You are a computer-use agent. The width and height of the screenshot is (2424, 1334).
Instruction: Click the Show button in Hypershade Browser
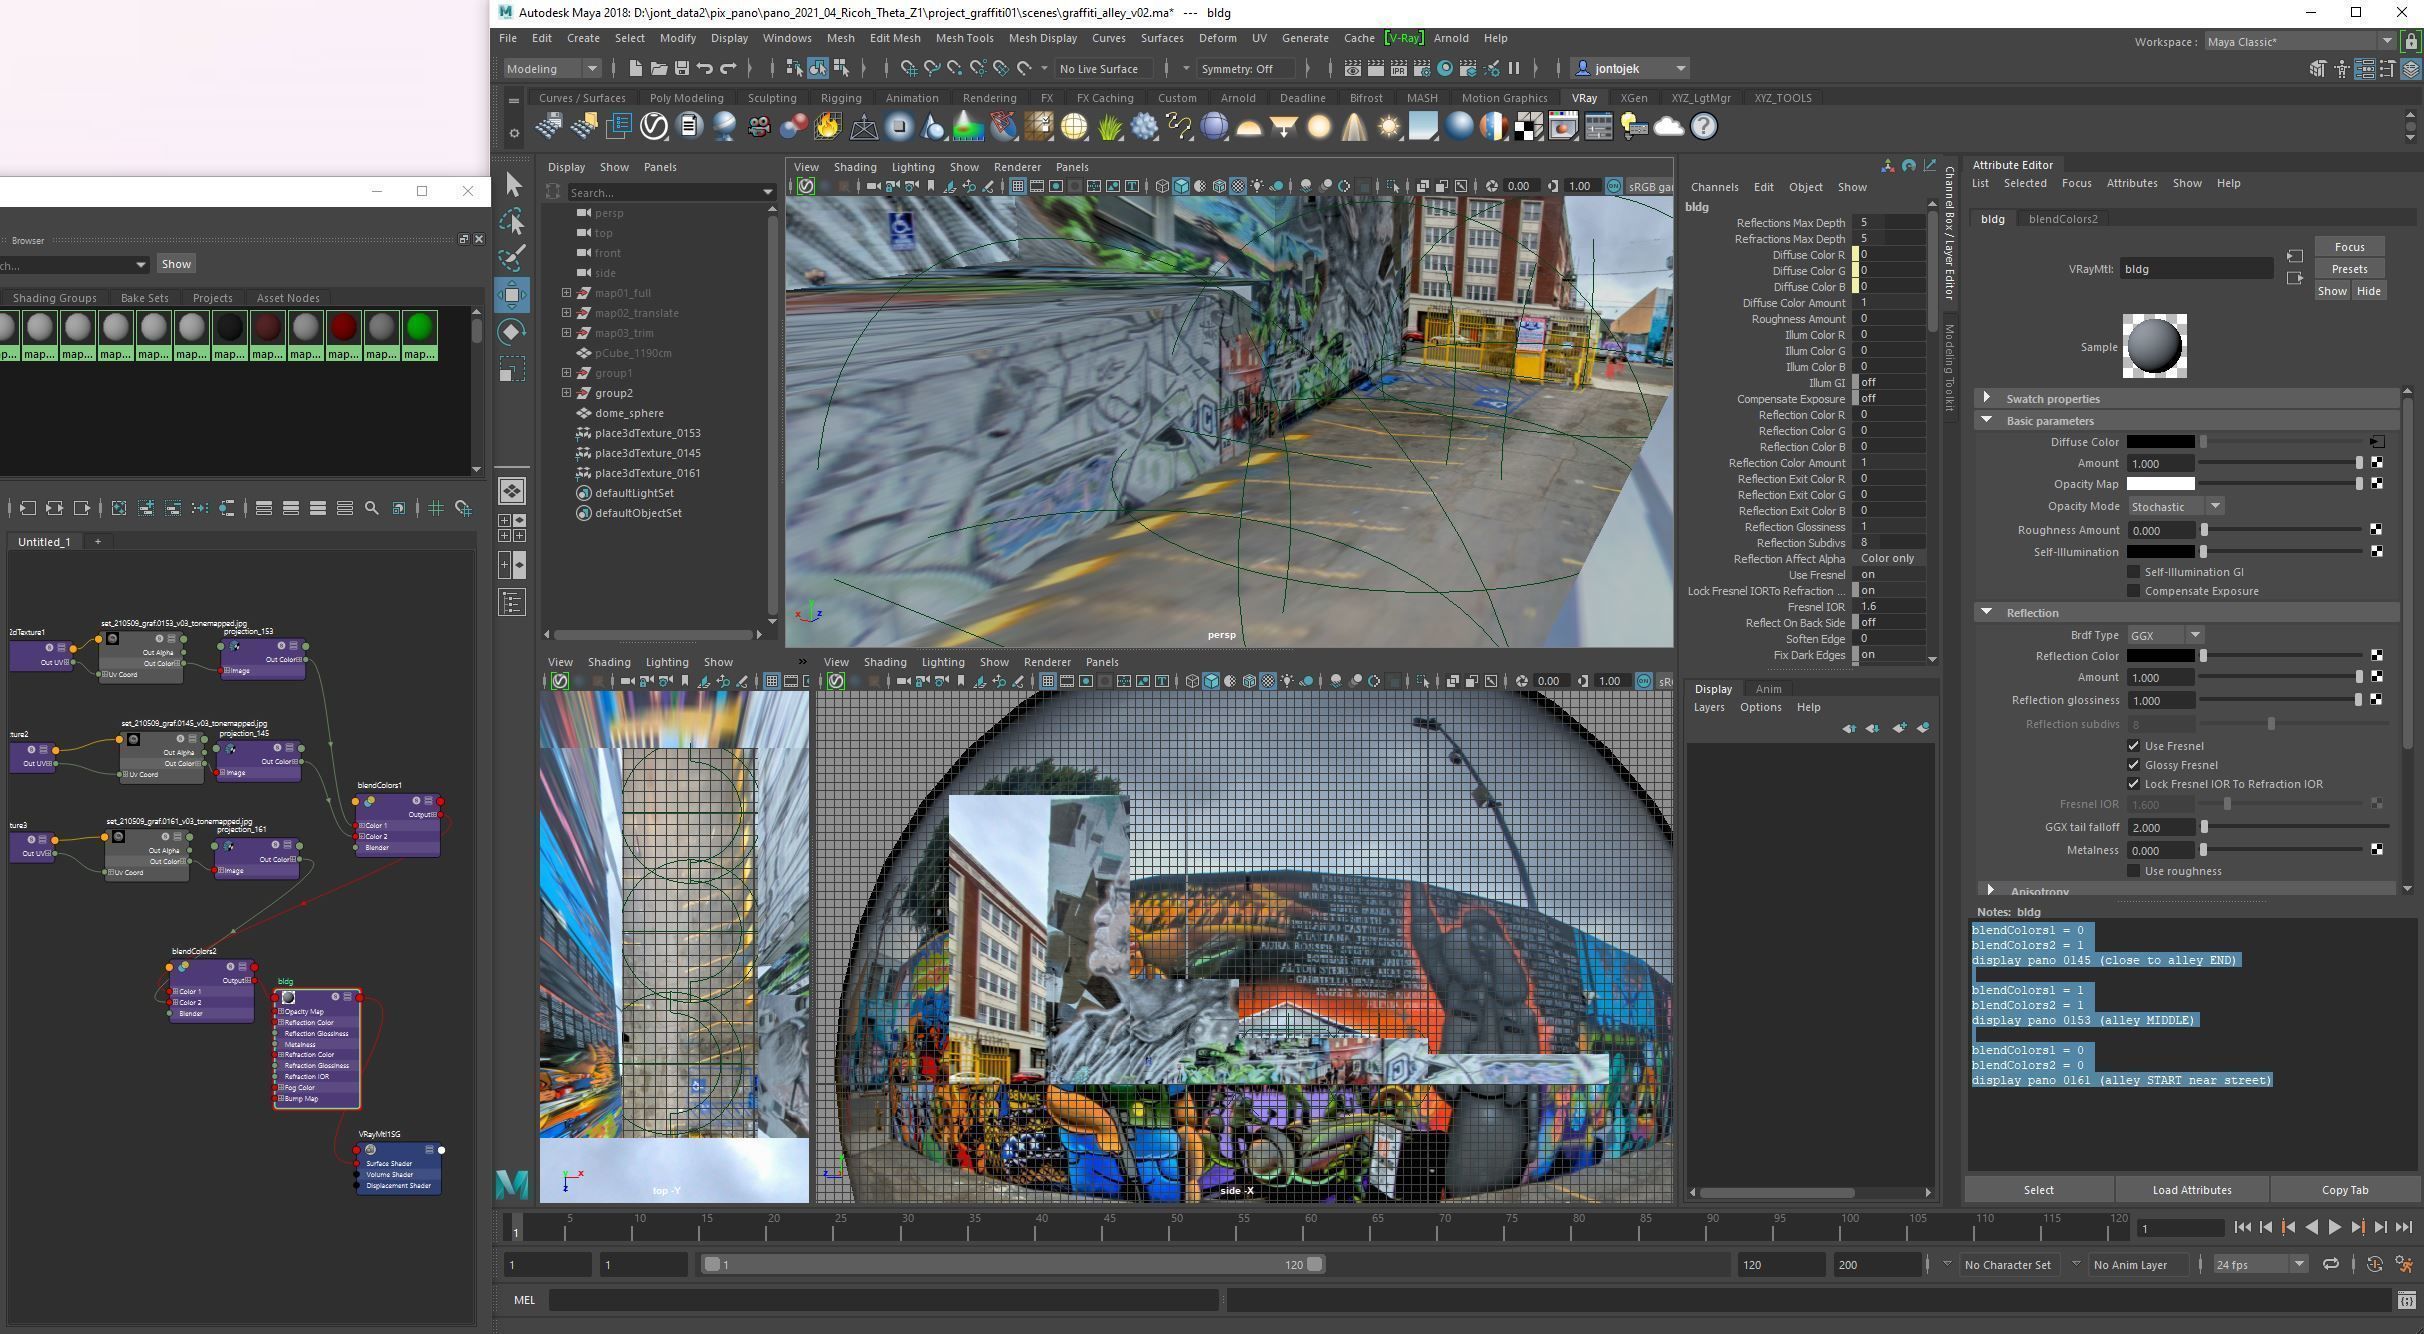pyautogui.click(x=176, y=264)
